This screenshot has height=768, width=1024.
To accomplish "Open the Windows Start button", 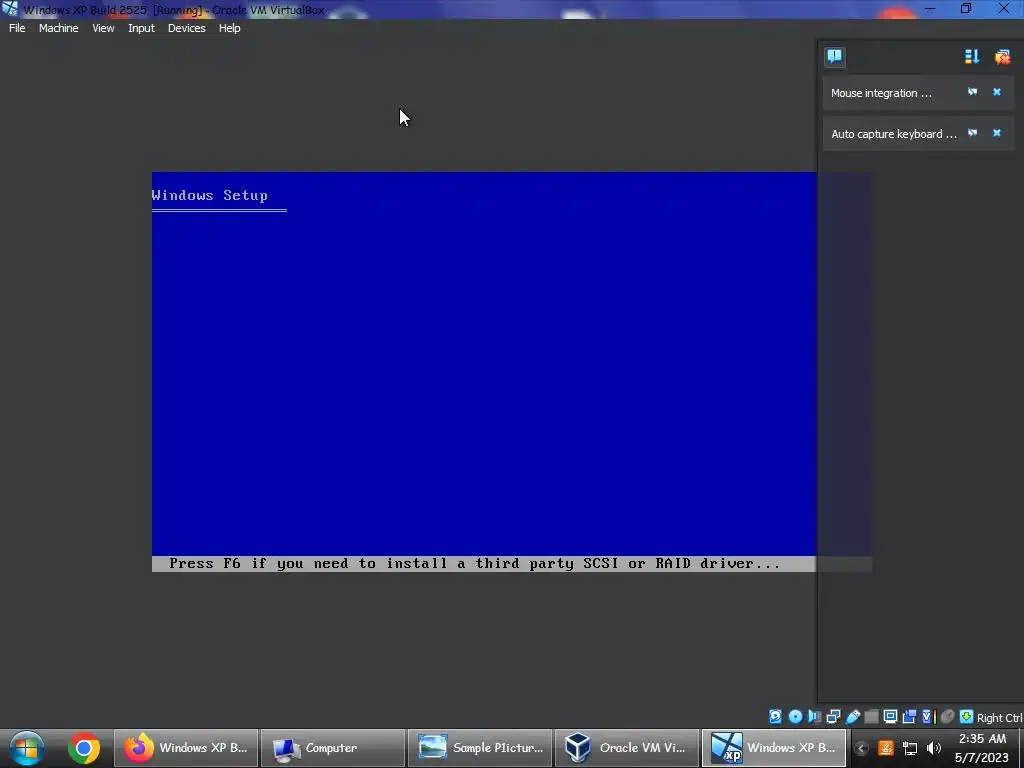I will [26, 748].
